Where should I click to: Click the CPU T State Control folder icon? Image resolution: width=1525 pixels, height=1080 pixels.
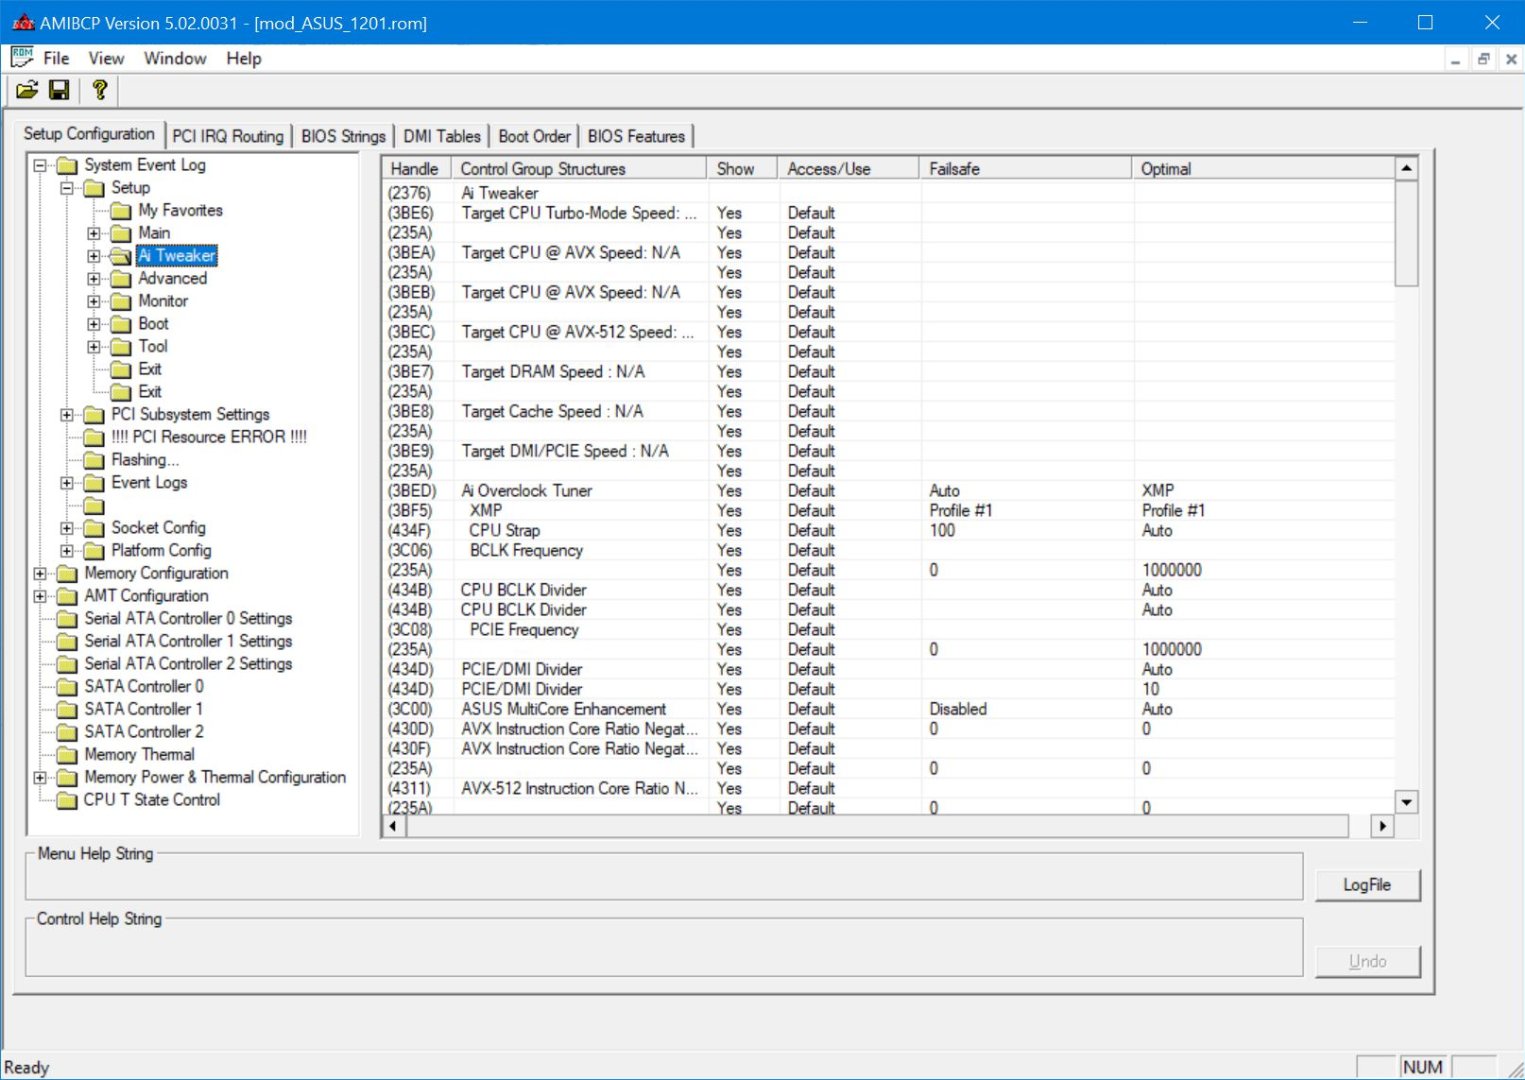pyautogui.click(x=67, y=800)
